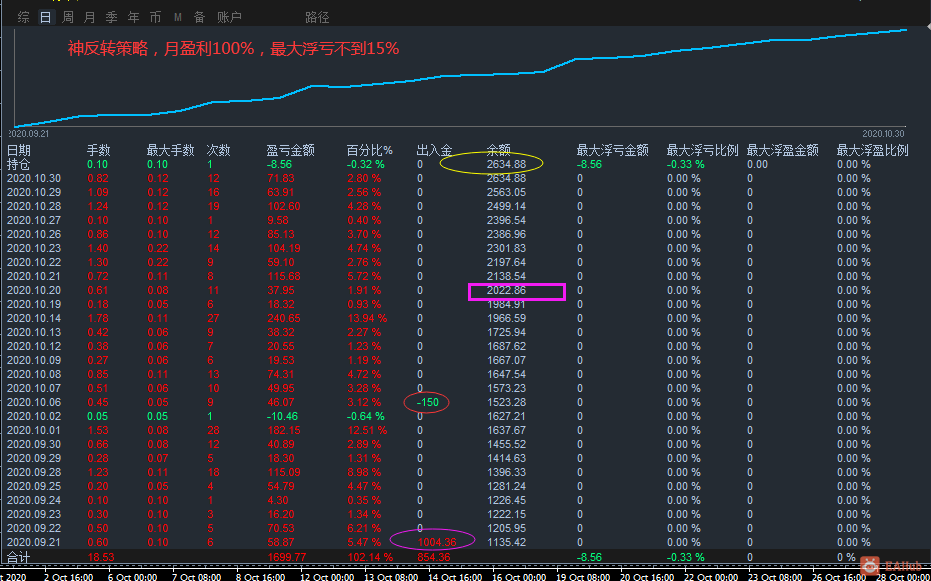Open the 季 quarterly tab
931x581 pixels.
click(112, 17)
